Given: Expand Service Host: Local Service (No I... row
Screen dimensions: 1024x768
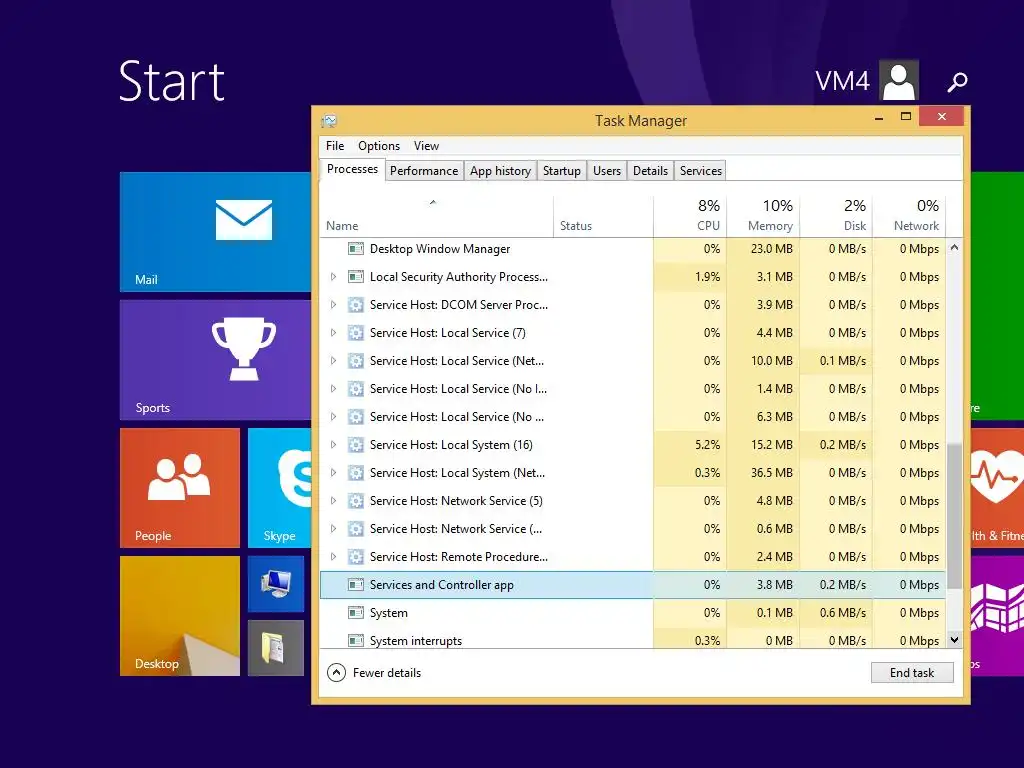Looking at the screenshot, I should point(333,389).
